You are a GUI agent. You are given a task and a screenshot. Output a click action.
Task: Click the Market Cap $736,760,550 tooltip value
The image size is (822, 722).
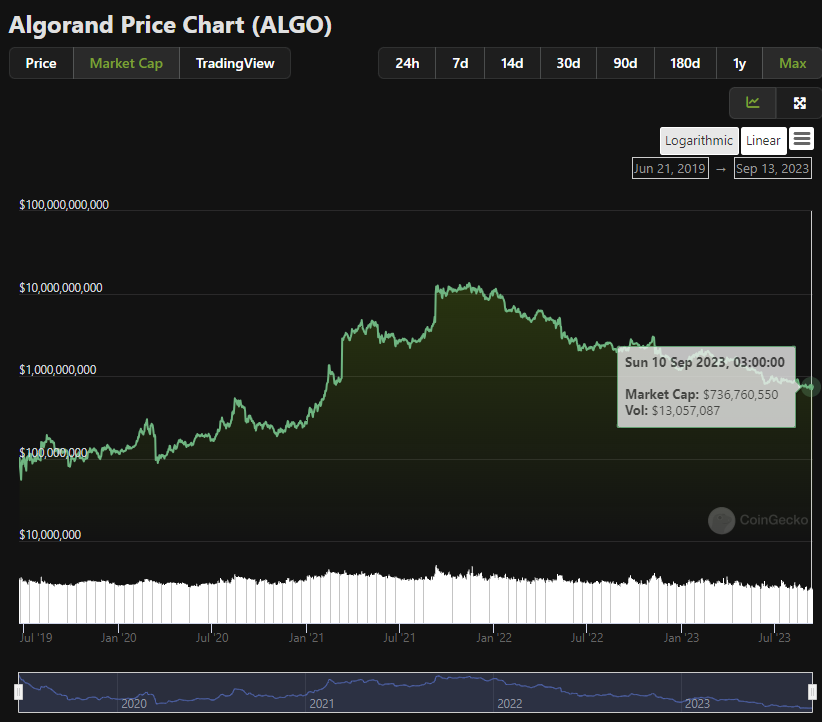click(740, 394)
